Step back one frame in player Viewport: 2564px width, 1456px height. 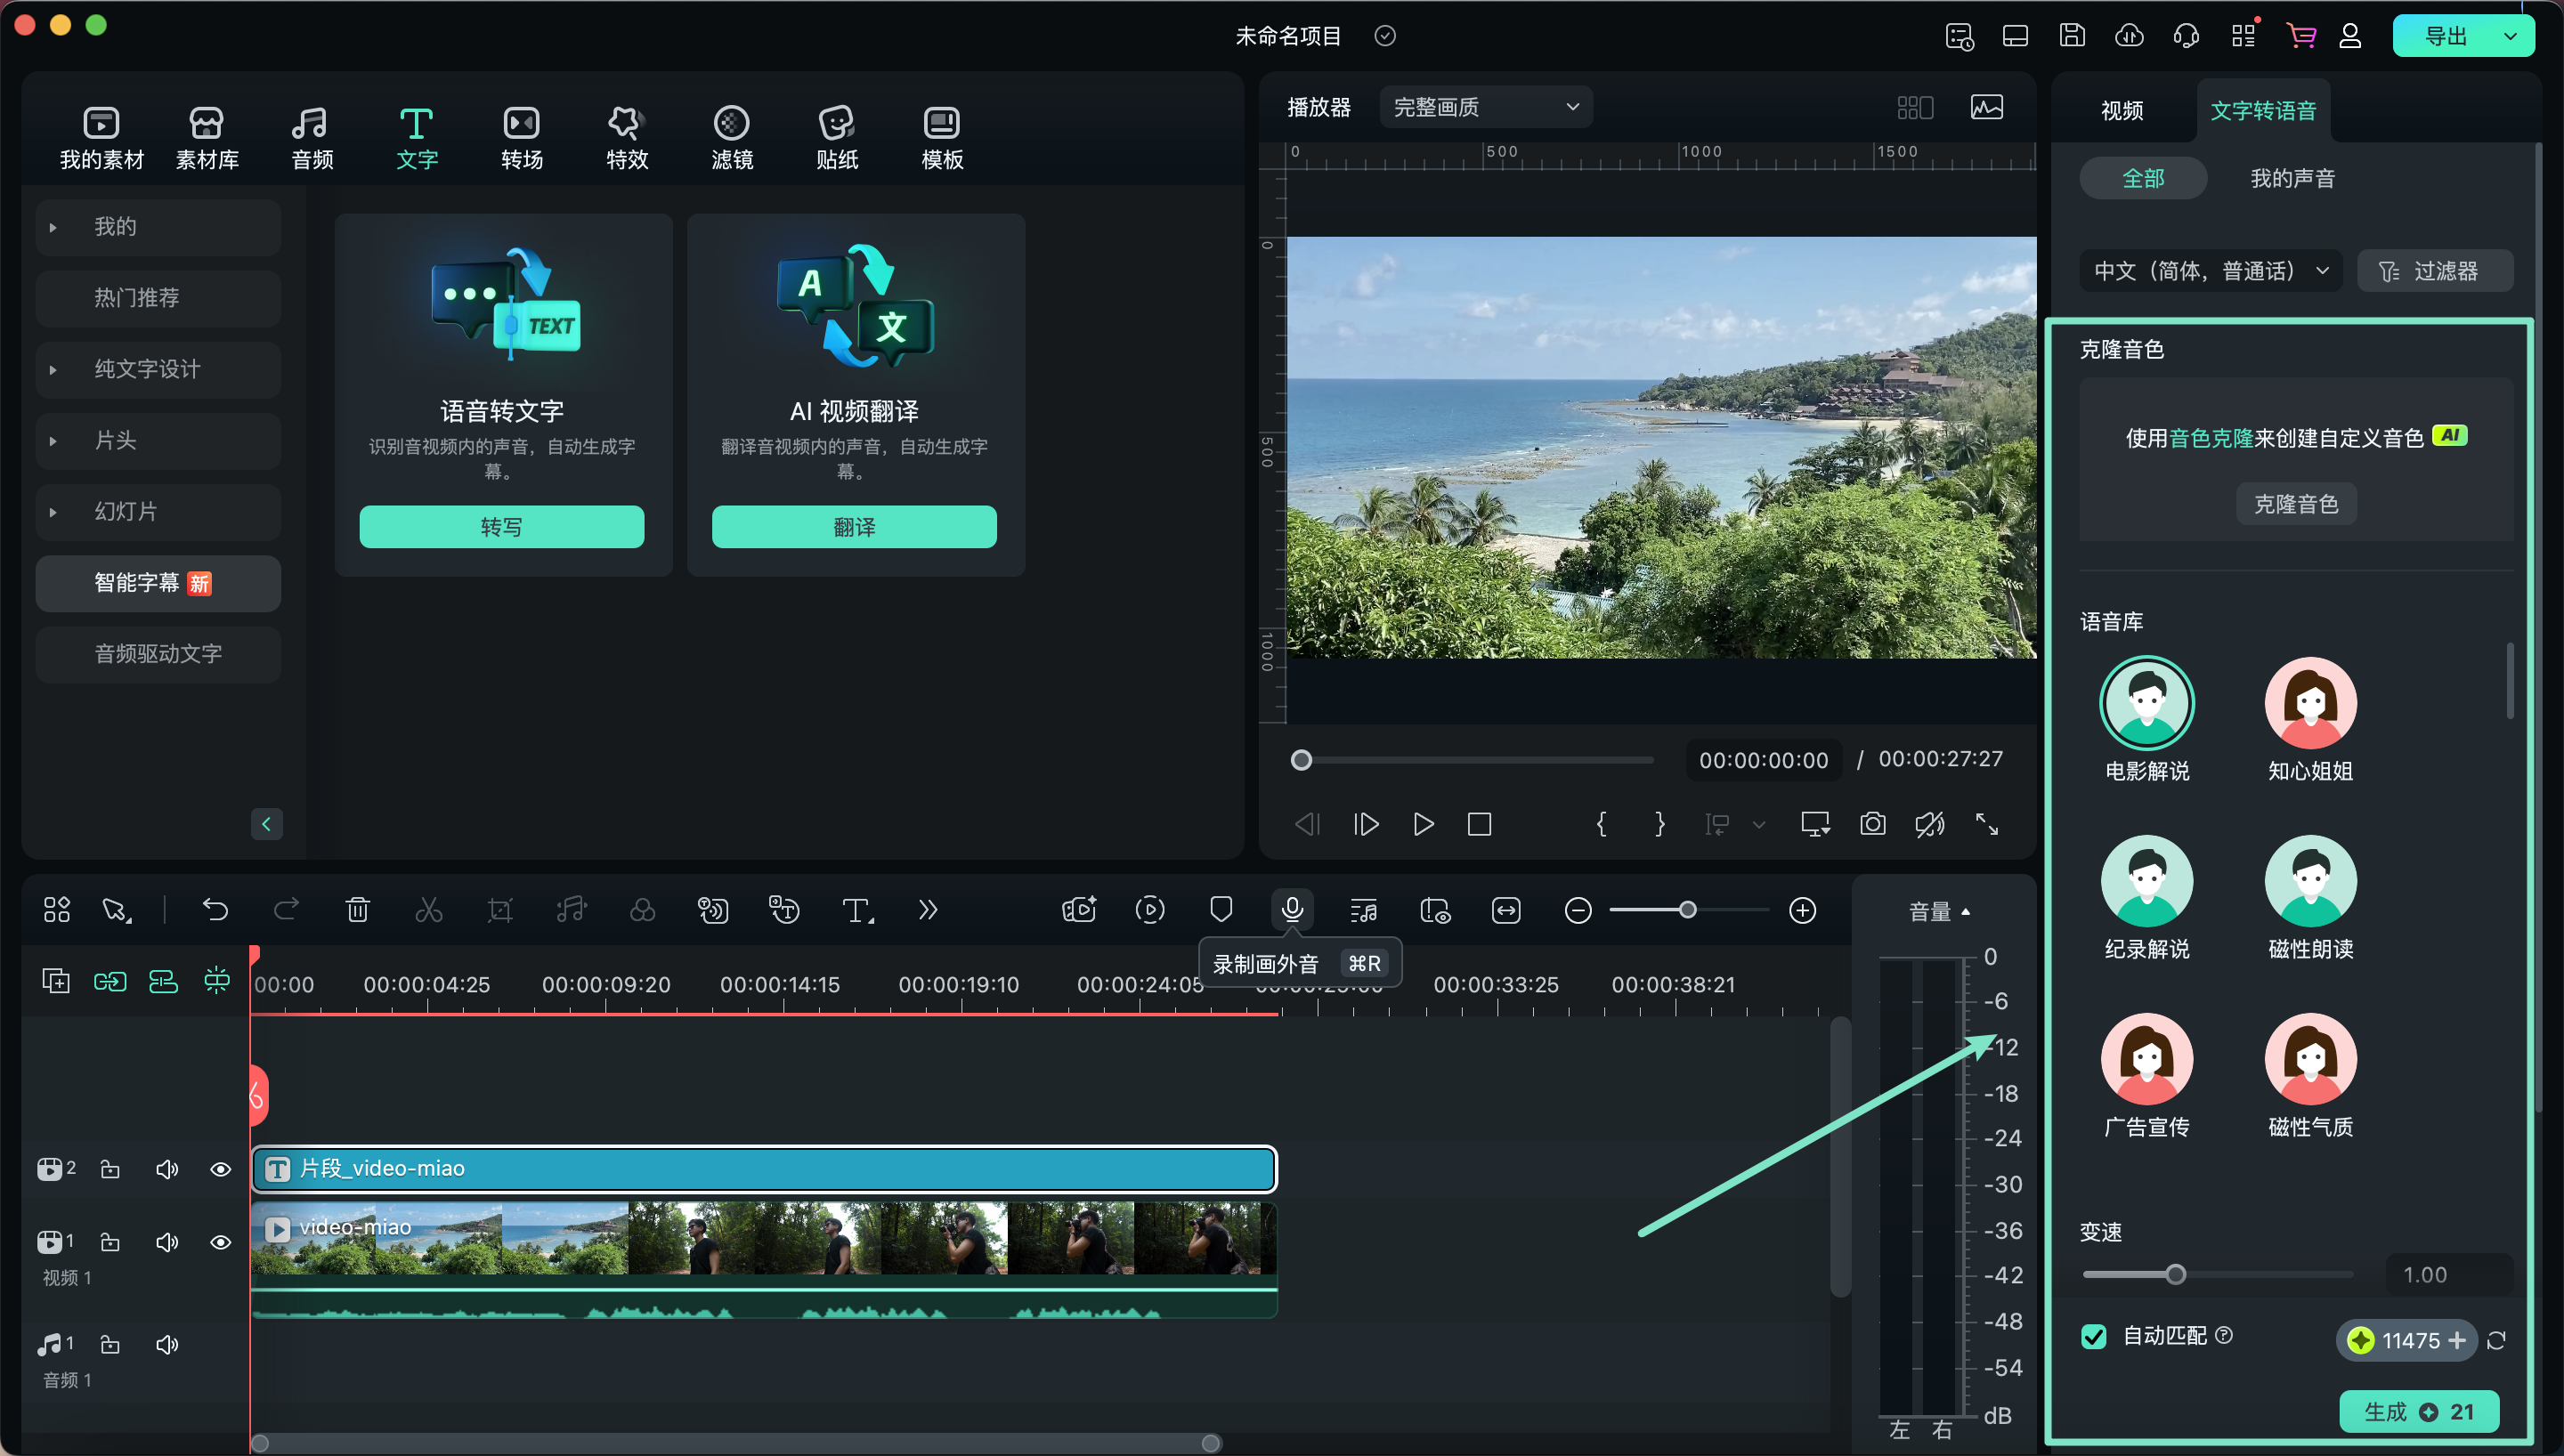(x=1308, y=824)
